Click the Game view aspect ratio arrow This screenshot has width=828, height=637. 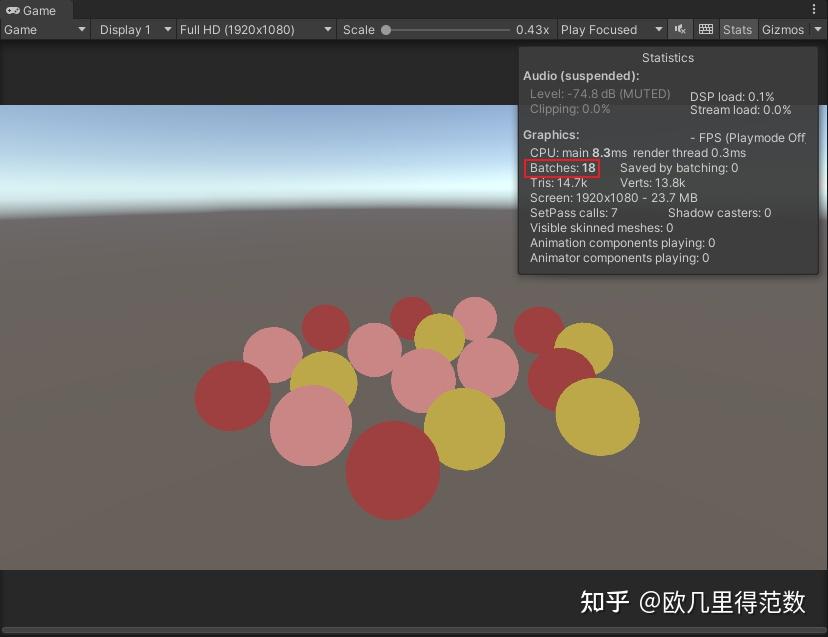(327, 29)
